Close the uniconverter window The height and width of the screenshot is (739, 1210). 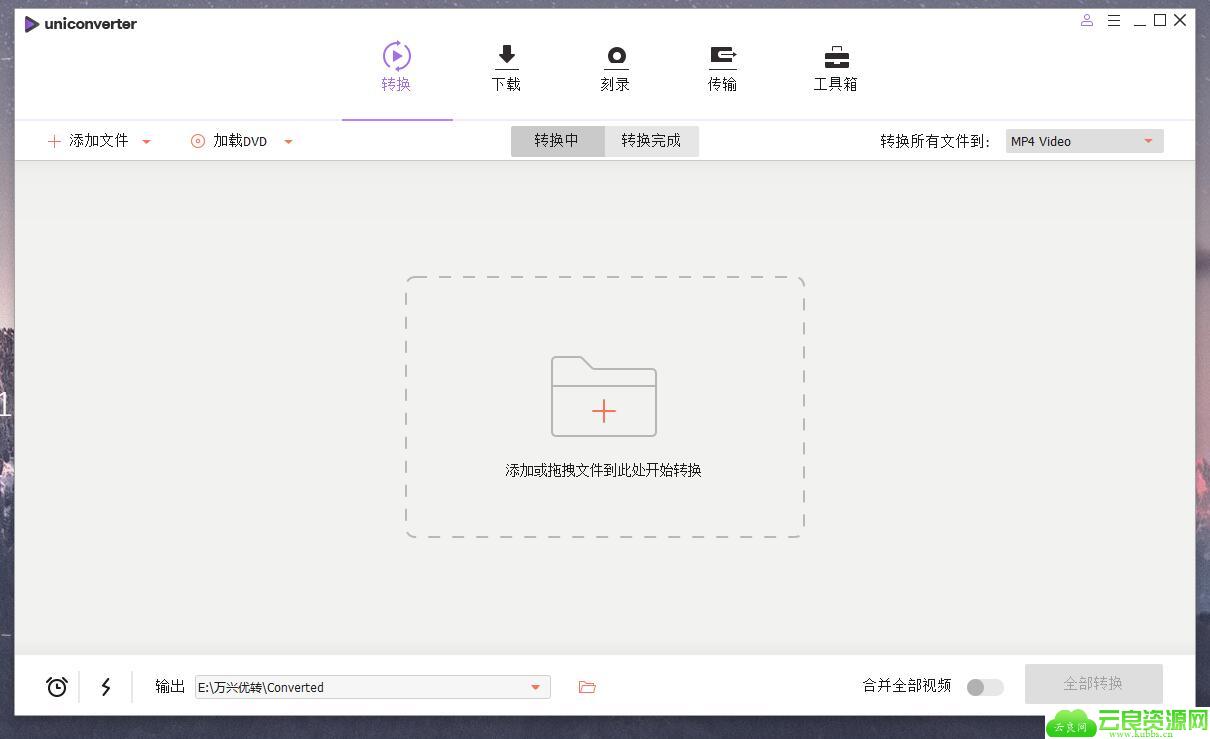[1180, 20]
